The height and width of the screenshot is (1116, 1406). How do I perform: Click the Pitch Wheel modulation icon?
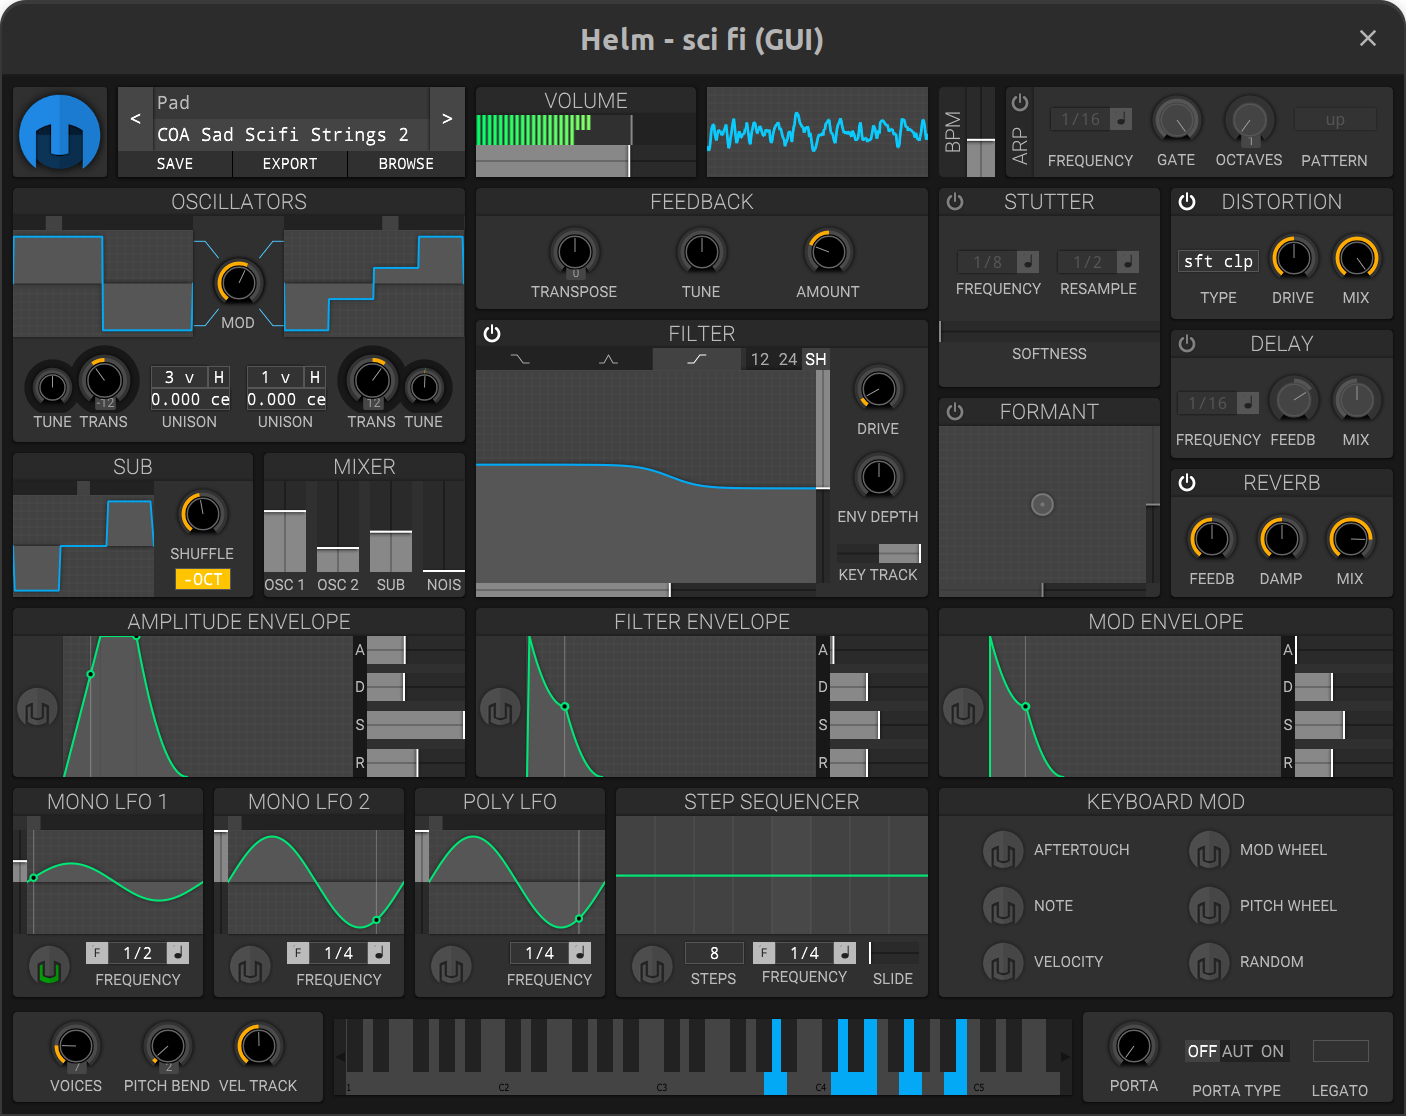[x=1209, y=907]
